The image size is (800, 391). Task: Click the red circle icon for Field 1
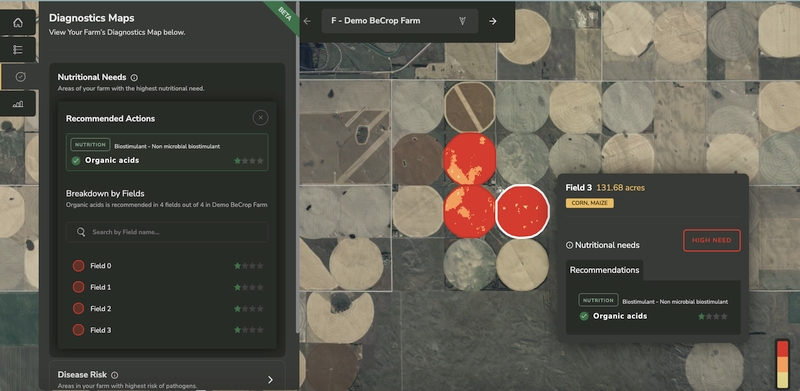78,287
